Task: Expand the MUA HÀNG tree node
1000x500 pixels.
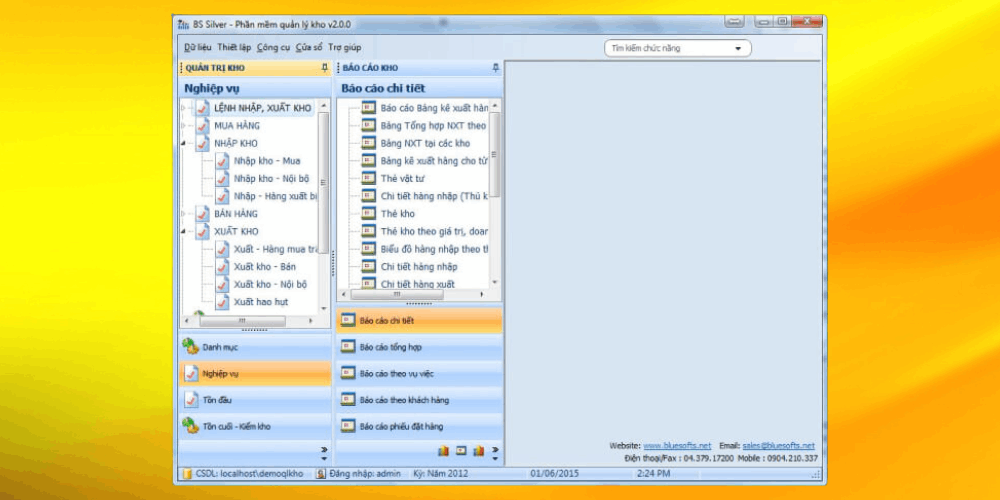Action: [x=184, y=126]
